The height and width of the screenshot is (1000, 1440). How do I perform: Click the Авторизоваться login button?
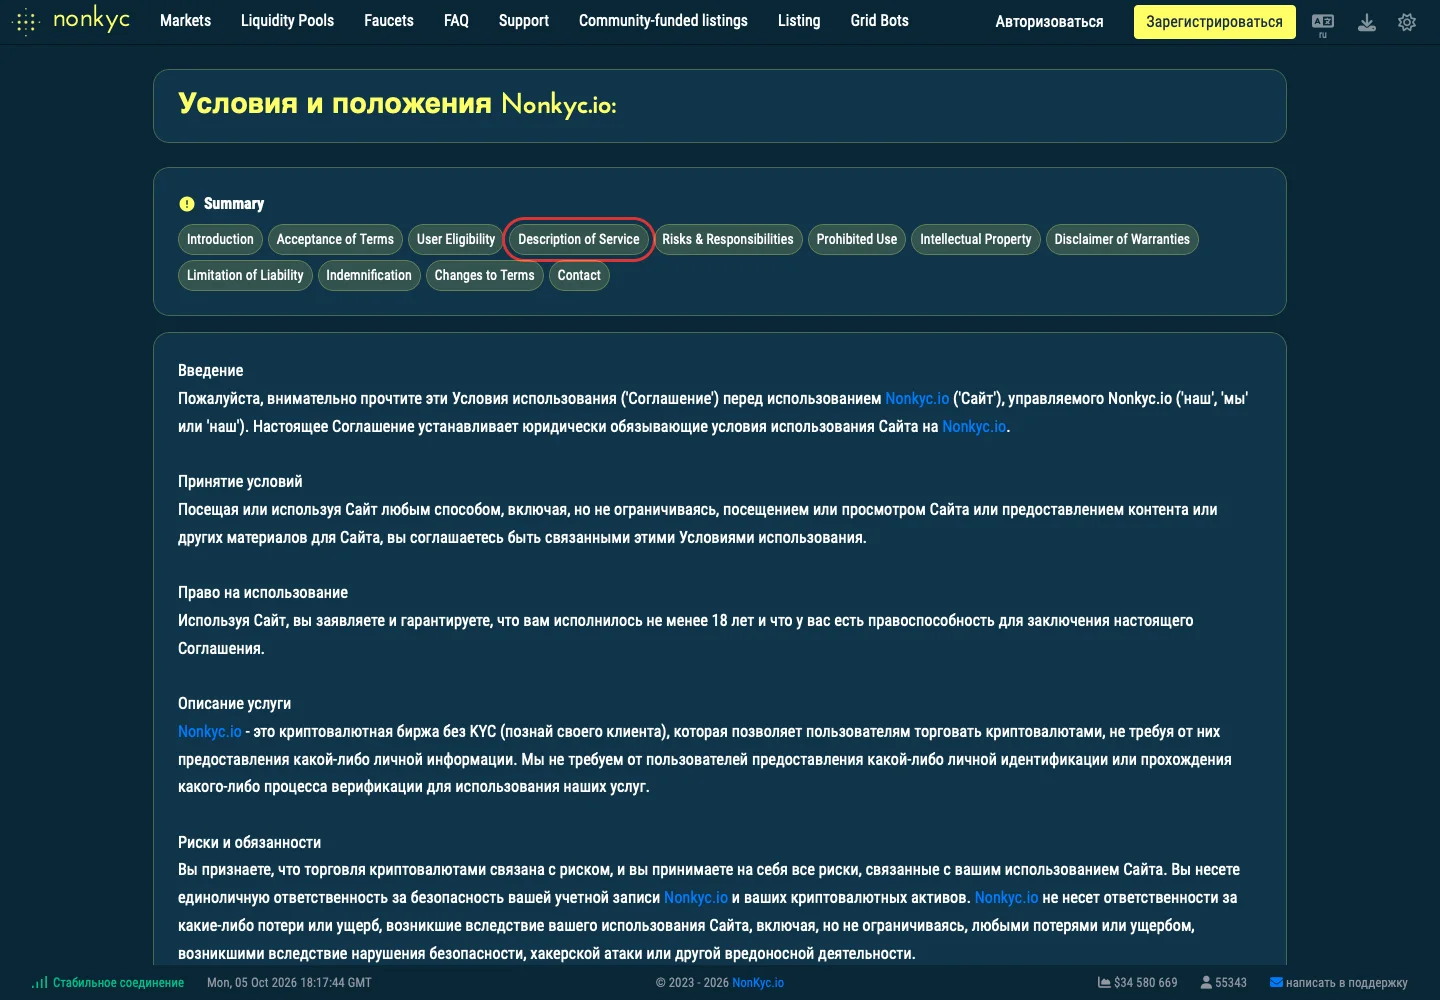point(1050,22)
